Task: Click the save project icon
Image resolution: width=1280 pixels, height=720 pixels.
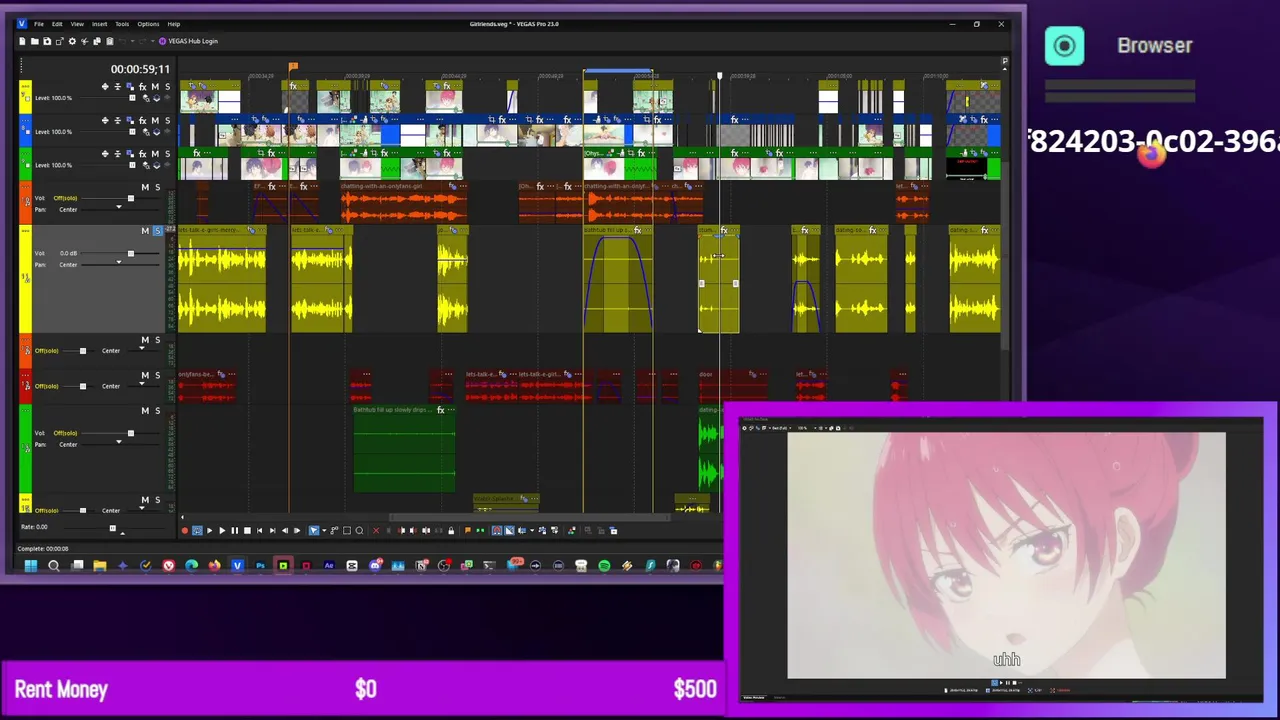Action: [47, 41]
